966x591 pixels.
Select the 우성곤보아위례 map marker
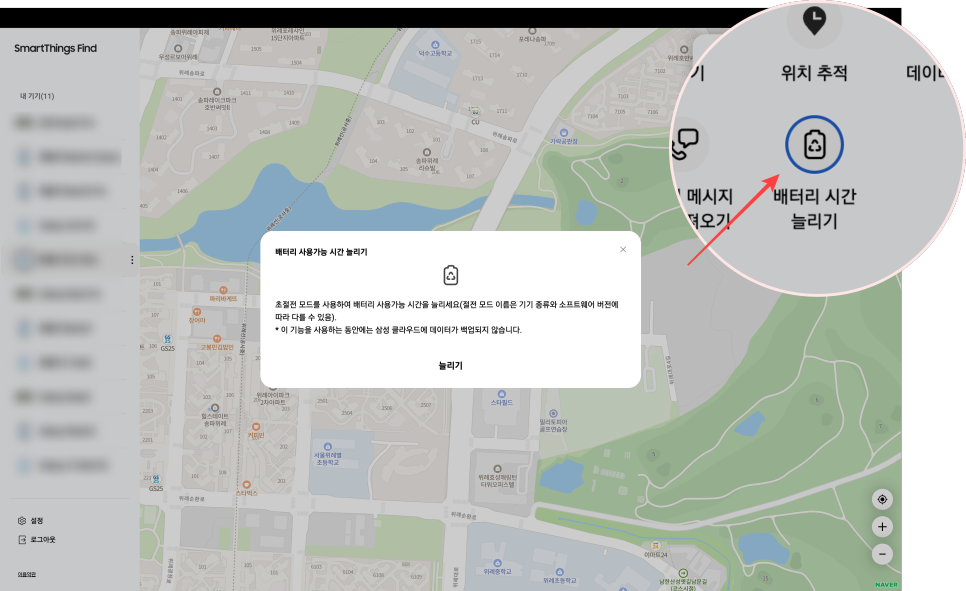coord(178,49)
